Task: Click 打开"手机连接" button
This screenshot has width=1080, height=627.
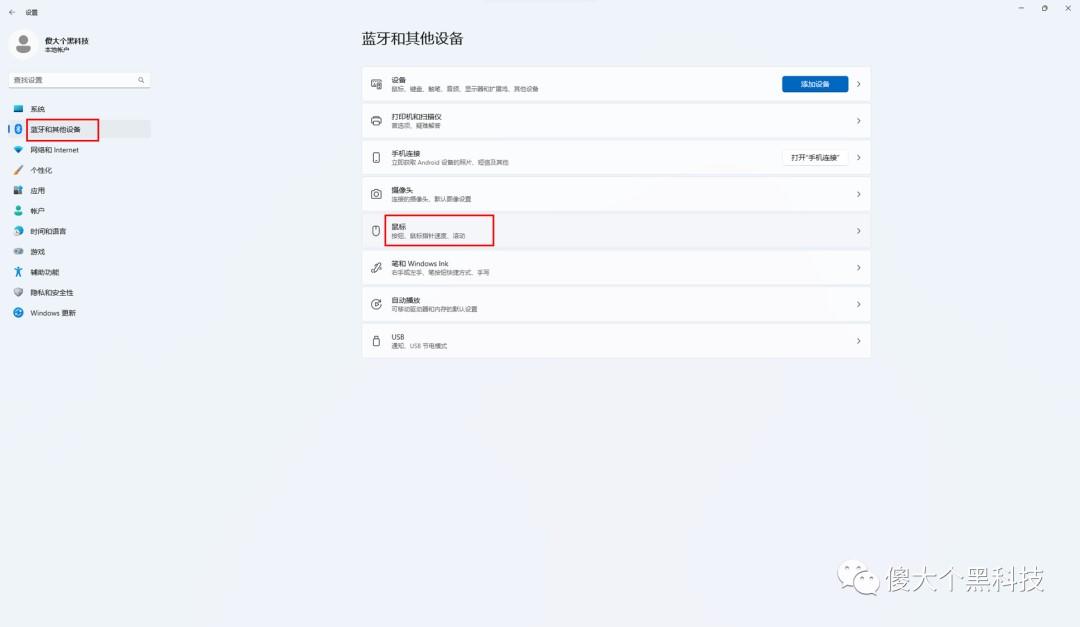Action: [815, 158]
